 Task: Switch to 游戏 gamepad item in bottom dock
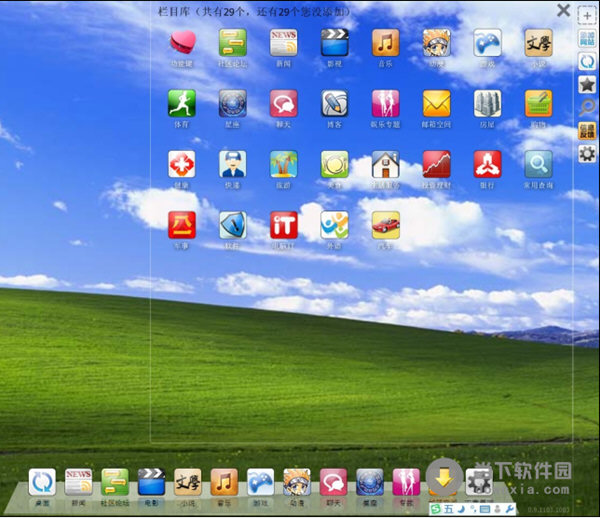(261, 482)
